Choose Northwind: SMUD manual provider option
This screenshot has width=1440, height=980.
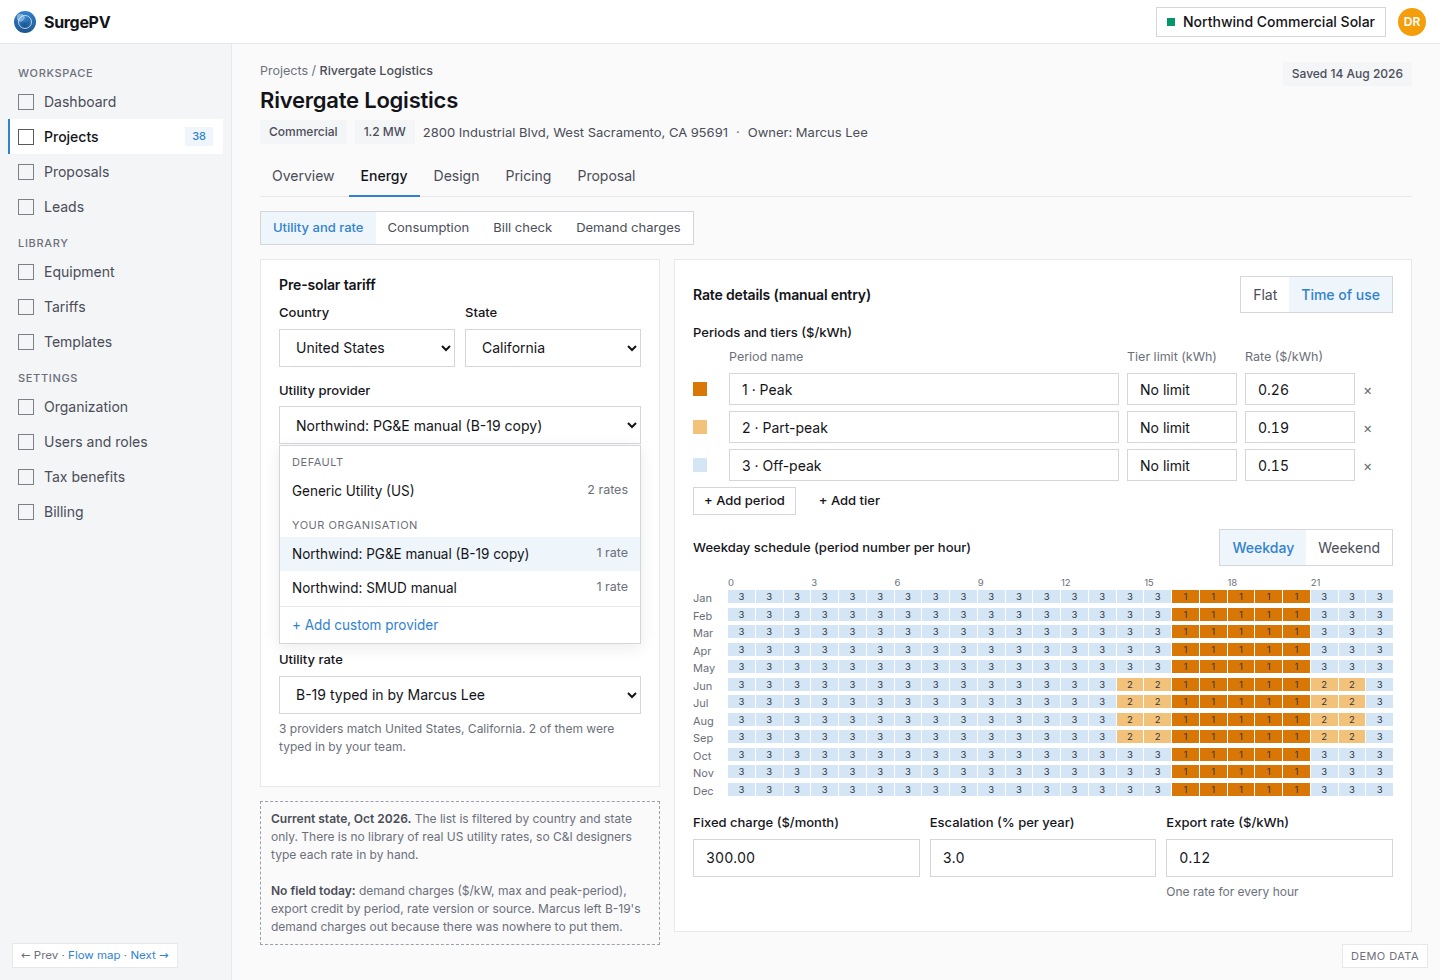tap(460, 588)
